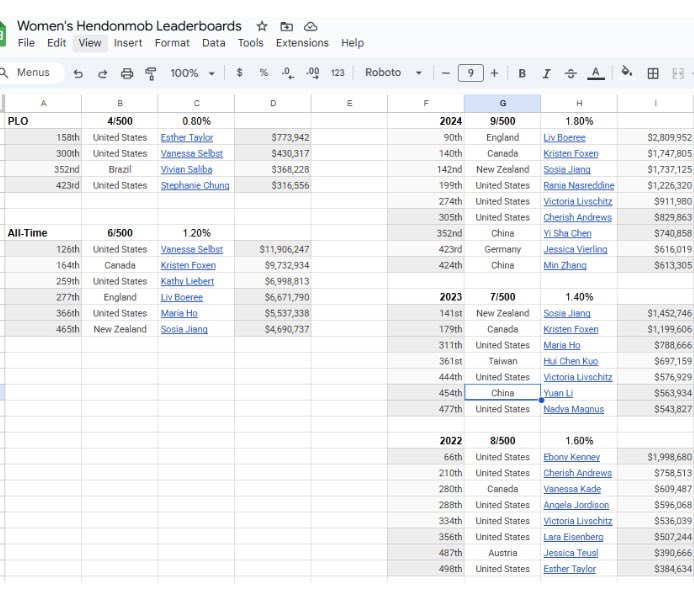
Task: Open the Lara Eisenberg link
Action: (x=573, y=537)
